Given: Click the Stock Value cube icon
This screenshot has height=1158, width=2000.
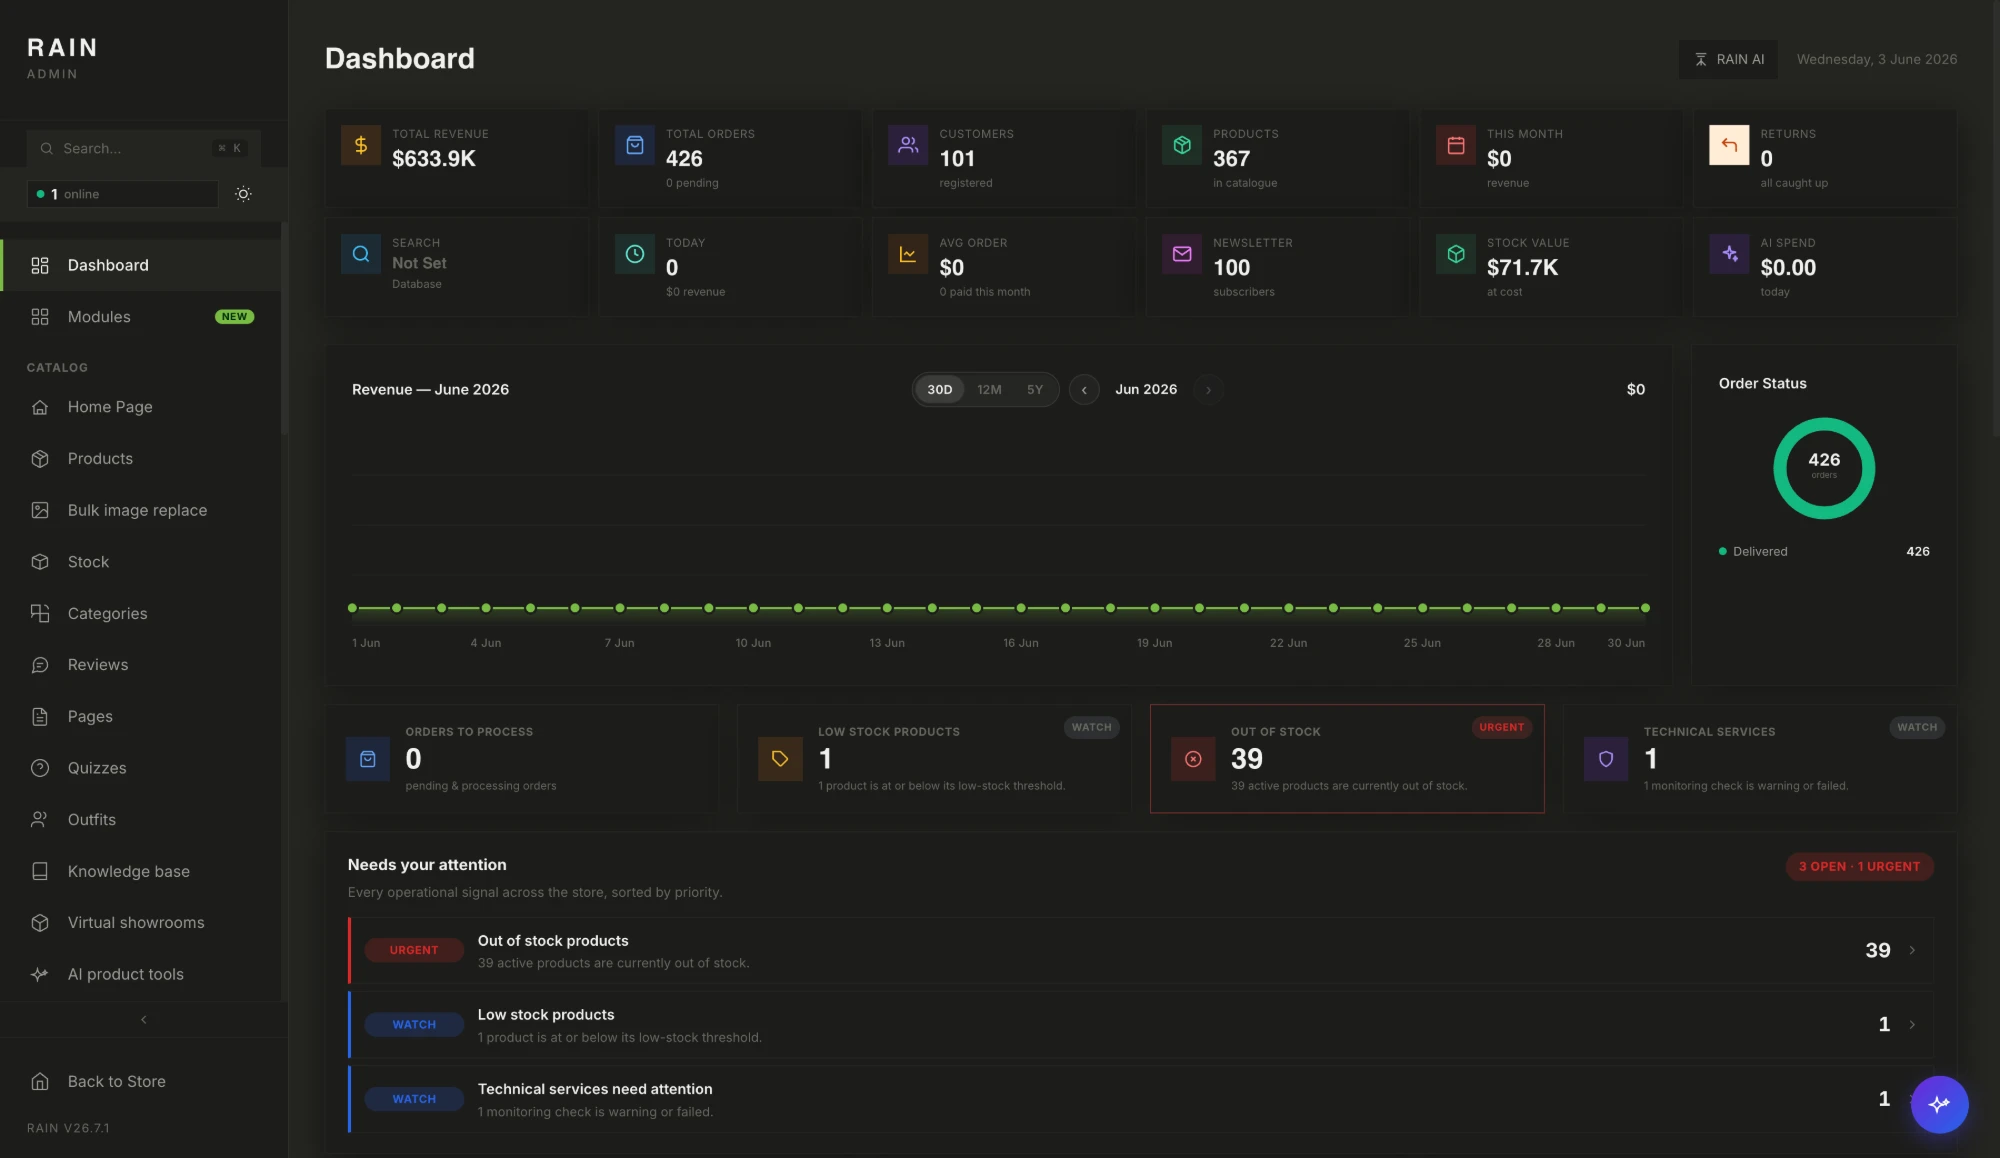Looking at the screenshot, I should (1456, 255).
